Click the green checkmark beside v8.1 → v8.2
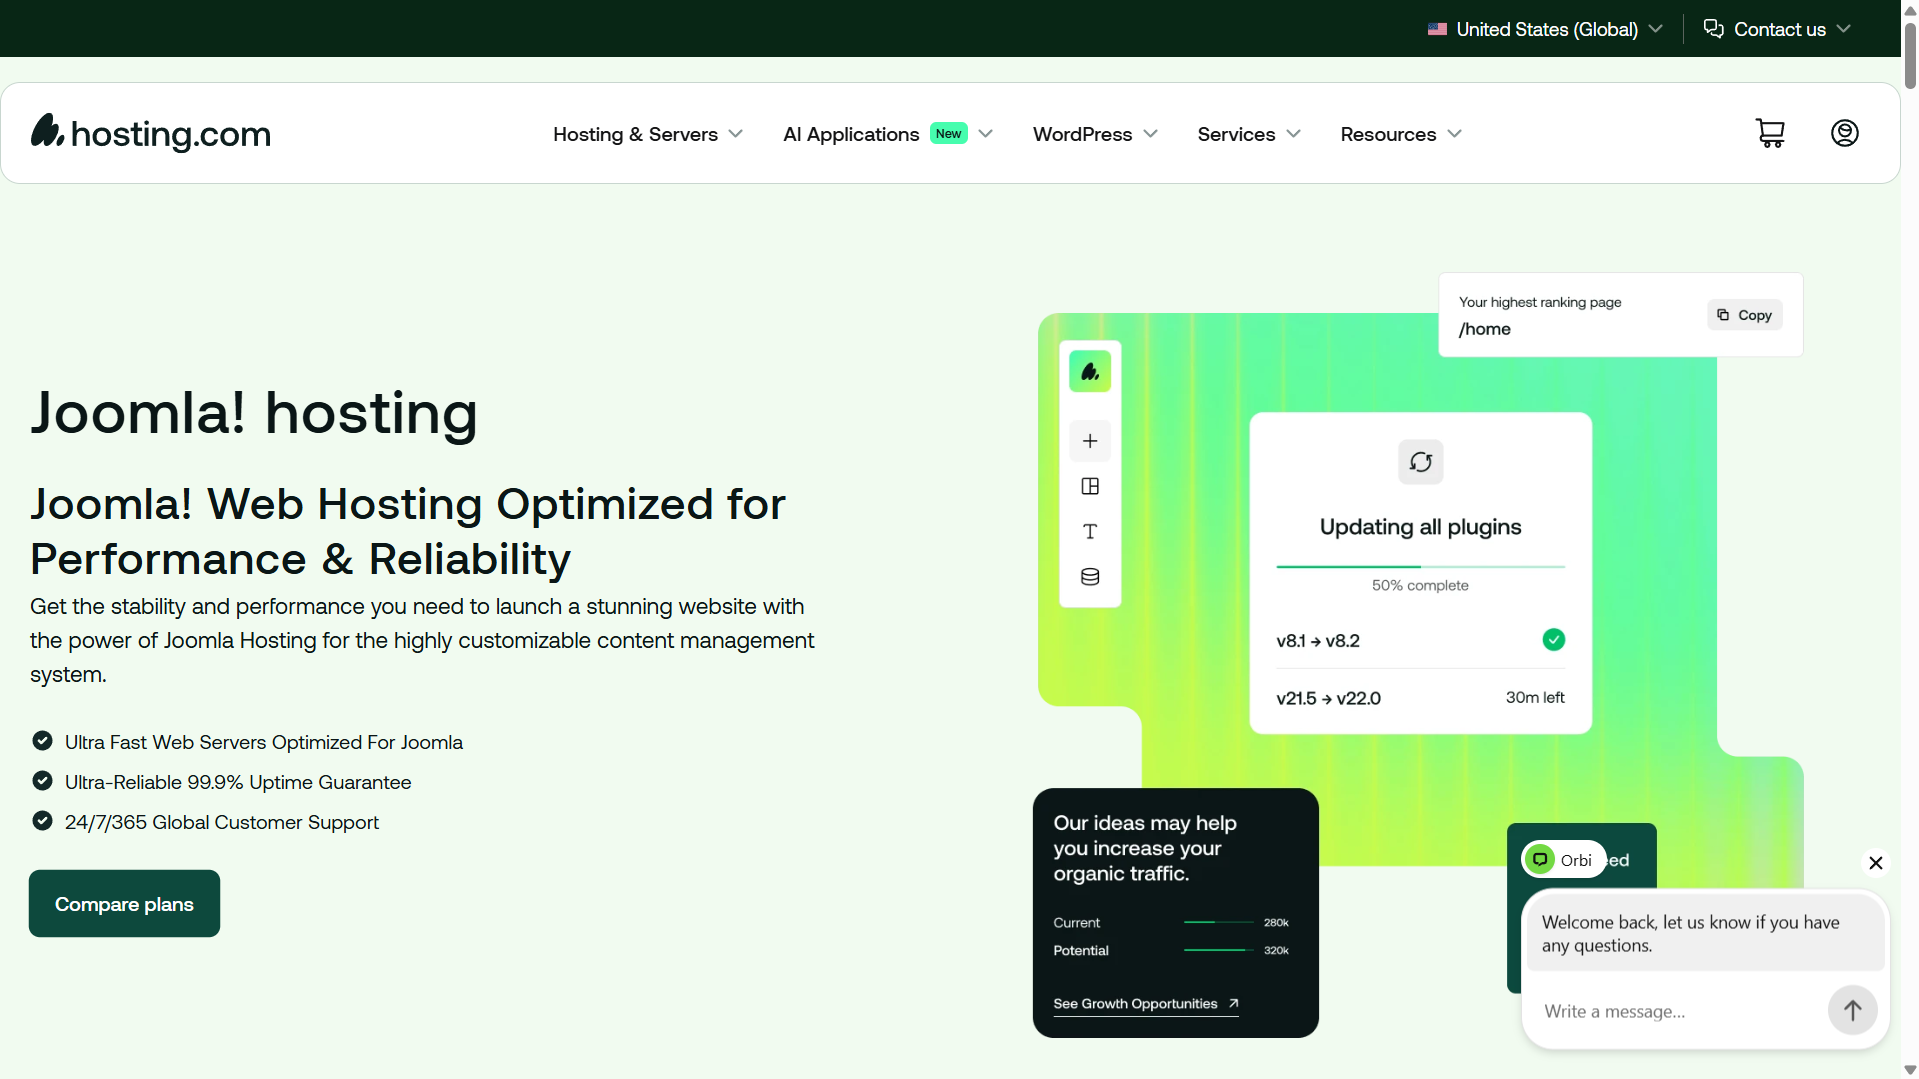The height and width of the screenshot is (1079, 1919). [1554, 640]
